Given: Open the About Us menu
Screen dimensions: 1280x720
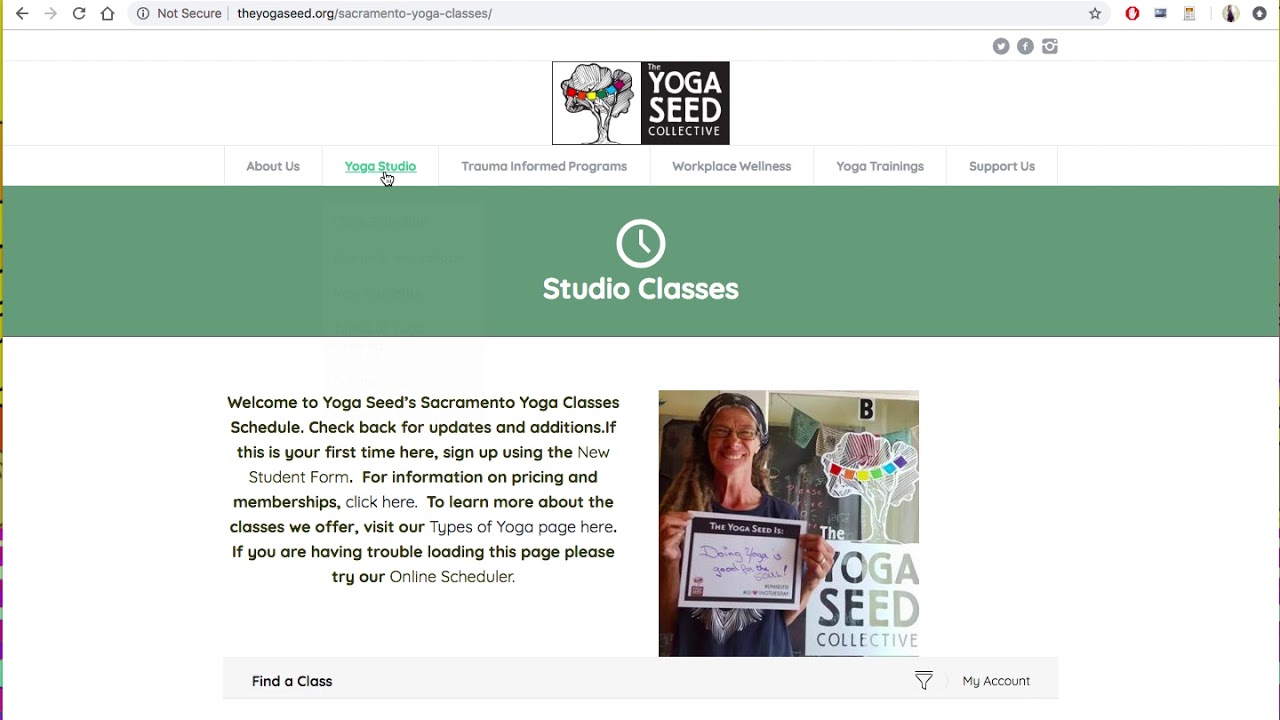Looking at the screenshot, I should 273,166.
